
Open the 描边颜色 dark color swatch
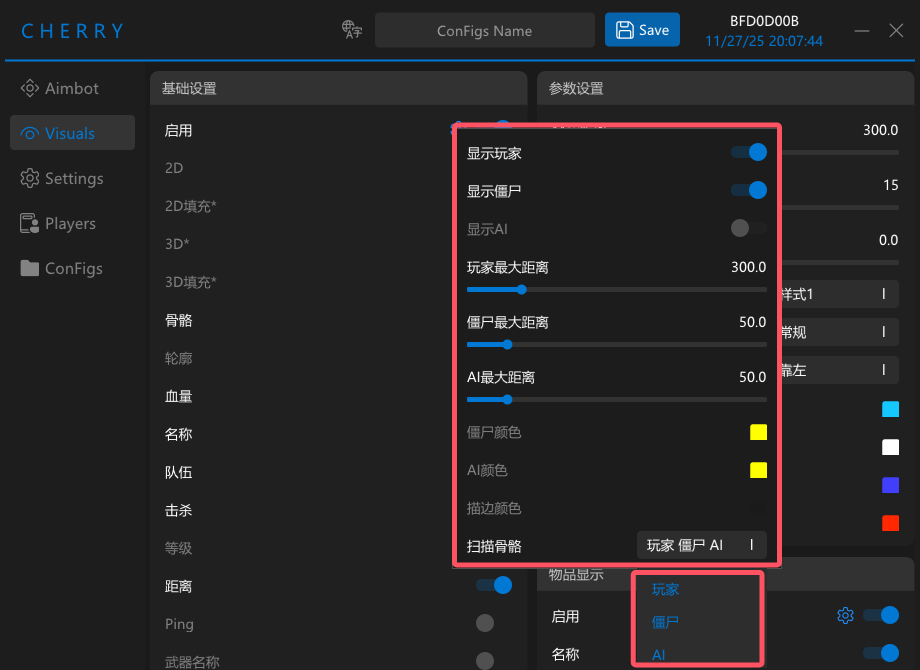(x=758, y=508)
